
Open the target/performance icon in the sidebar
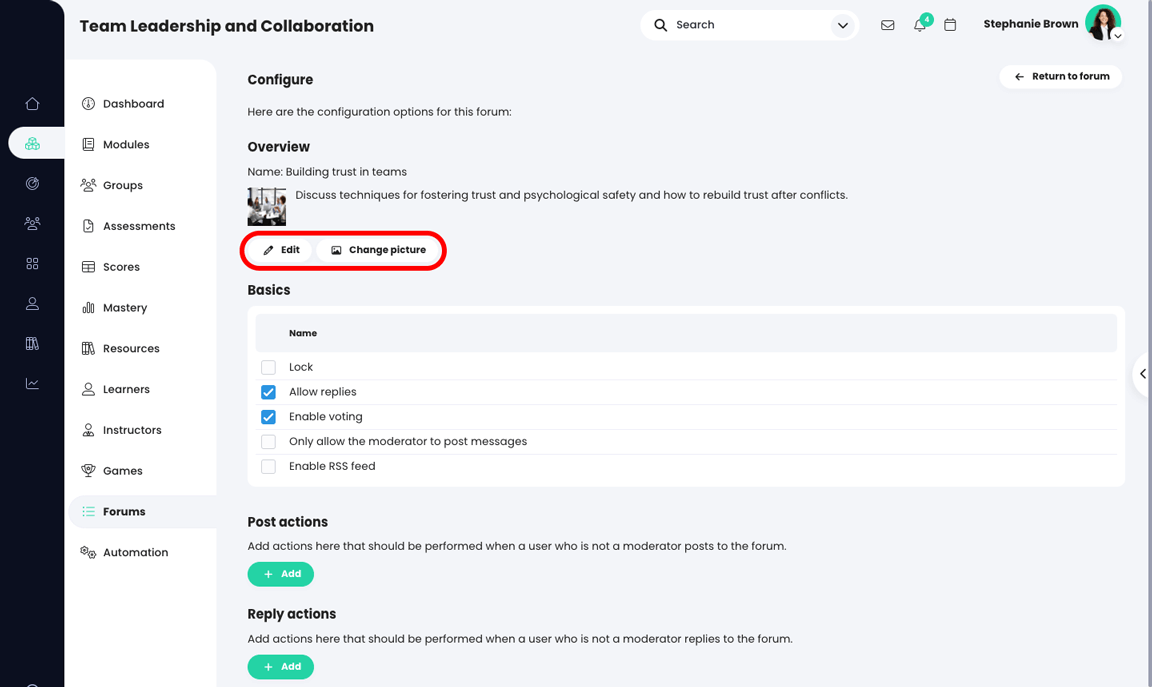tap(31, 183)
